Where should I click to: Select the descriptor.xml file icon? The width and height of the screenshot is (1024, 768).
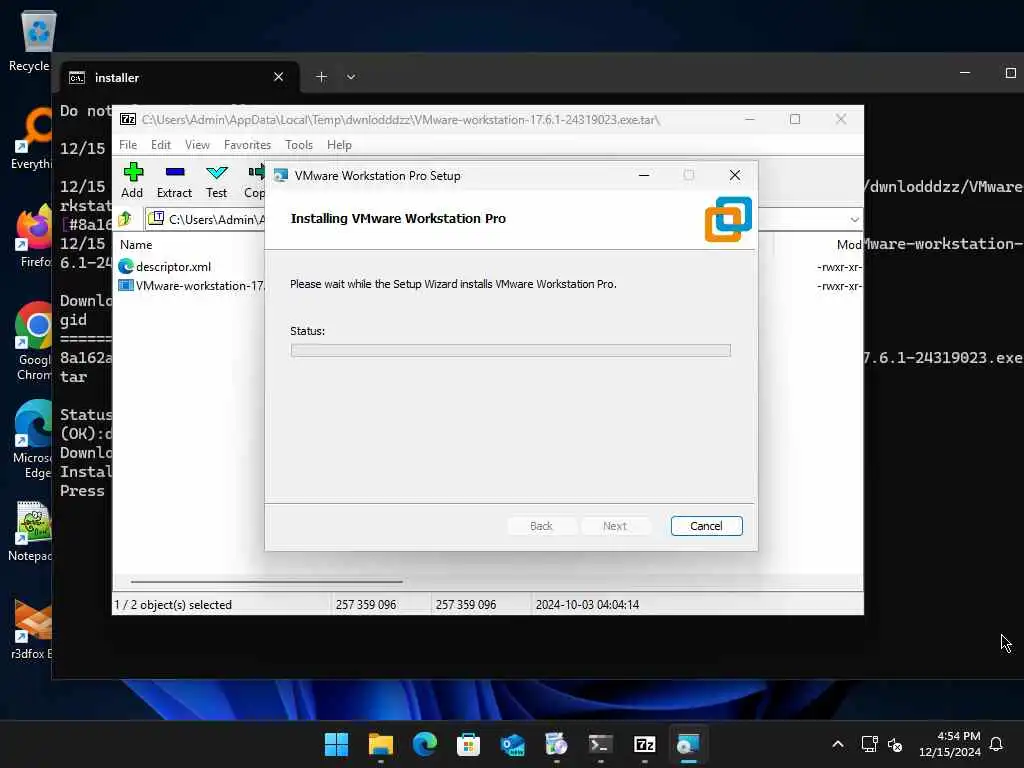pyautogui.click(x=125, y=266)
